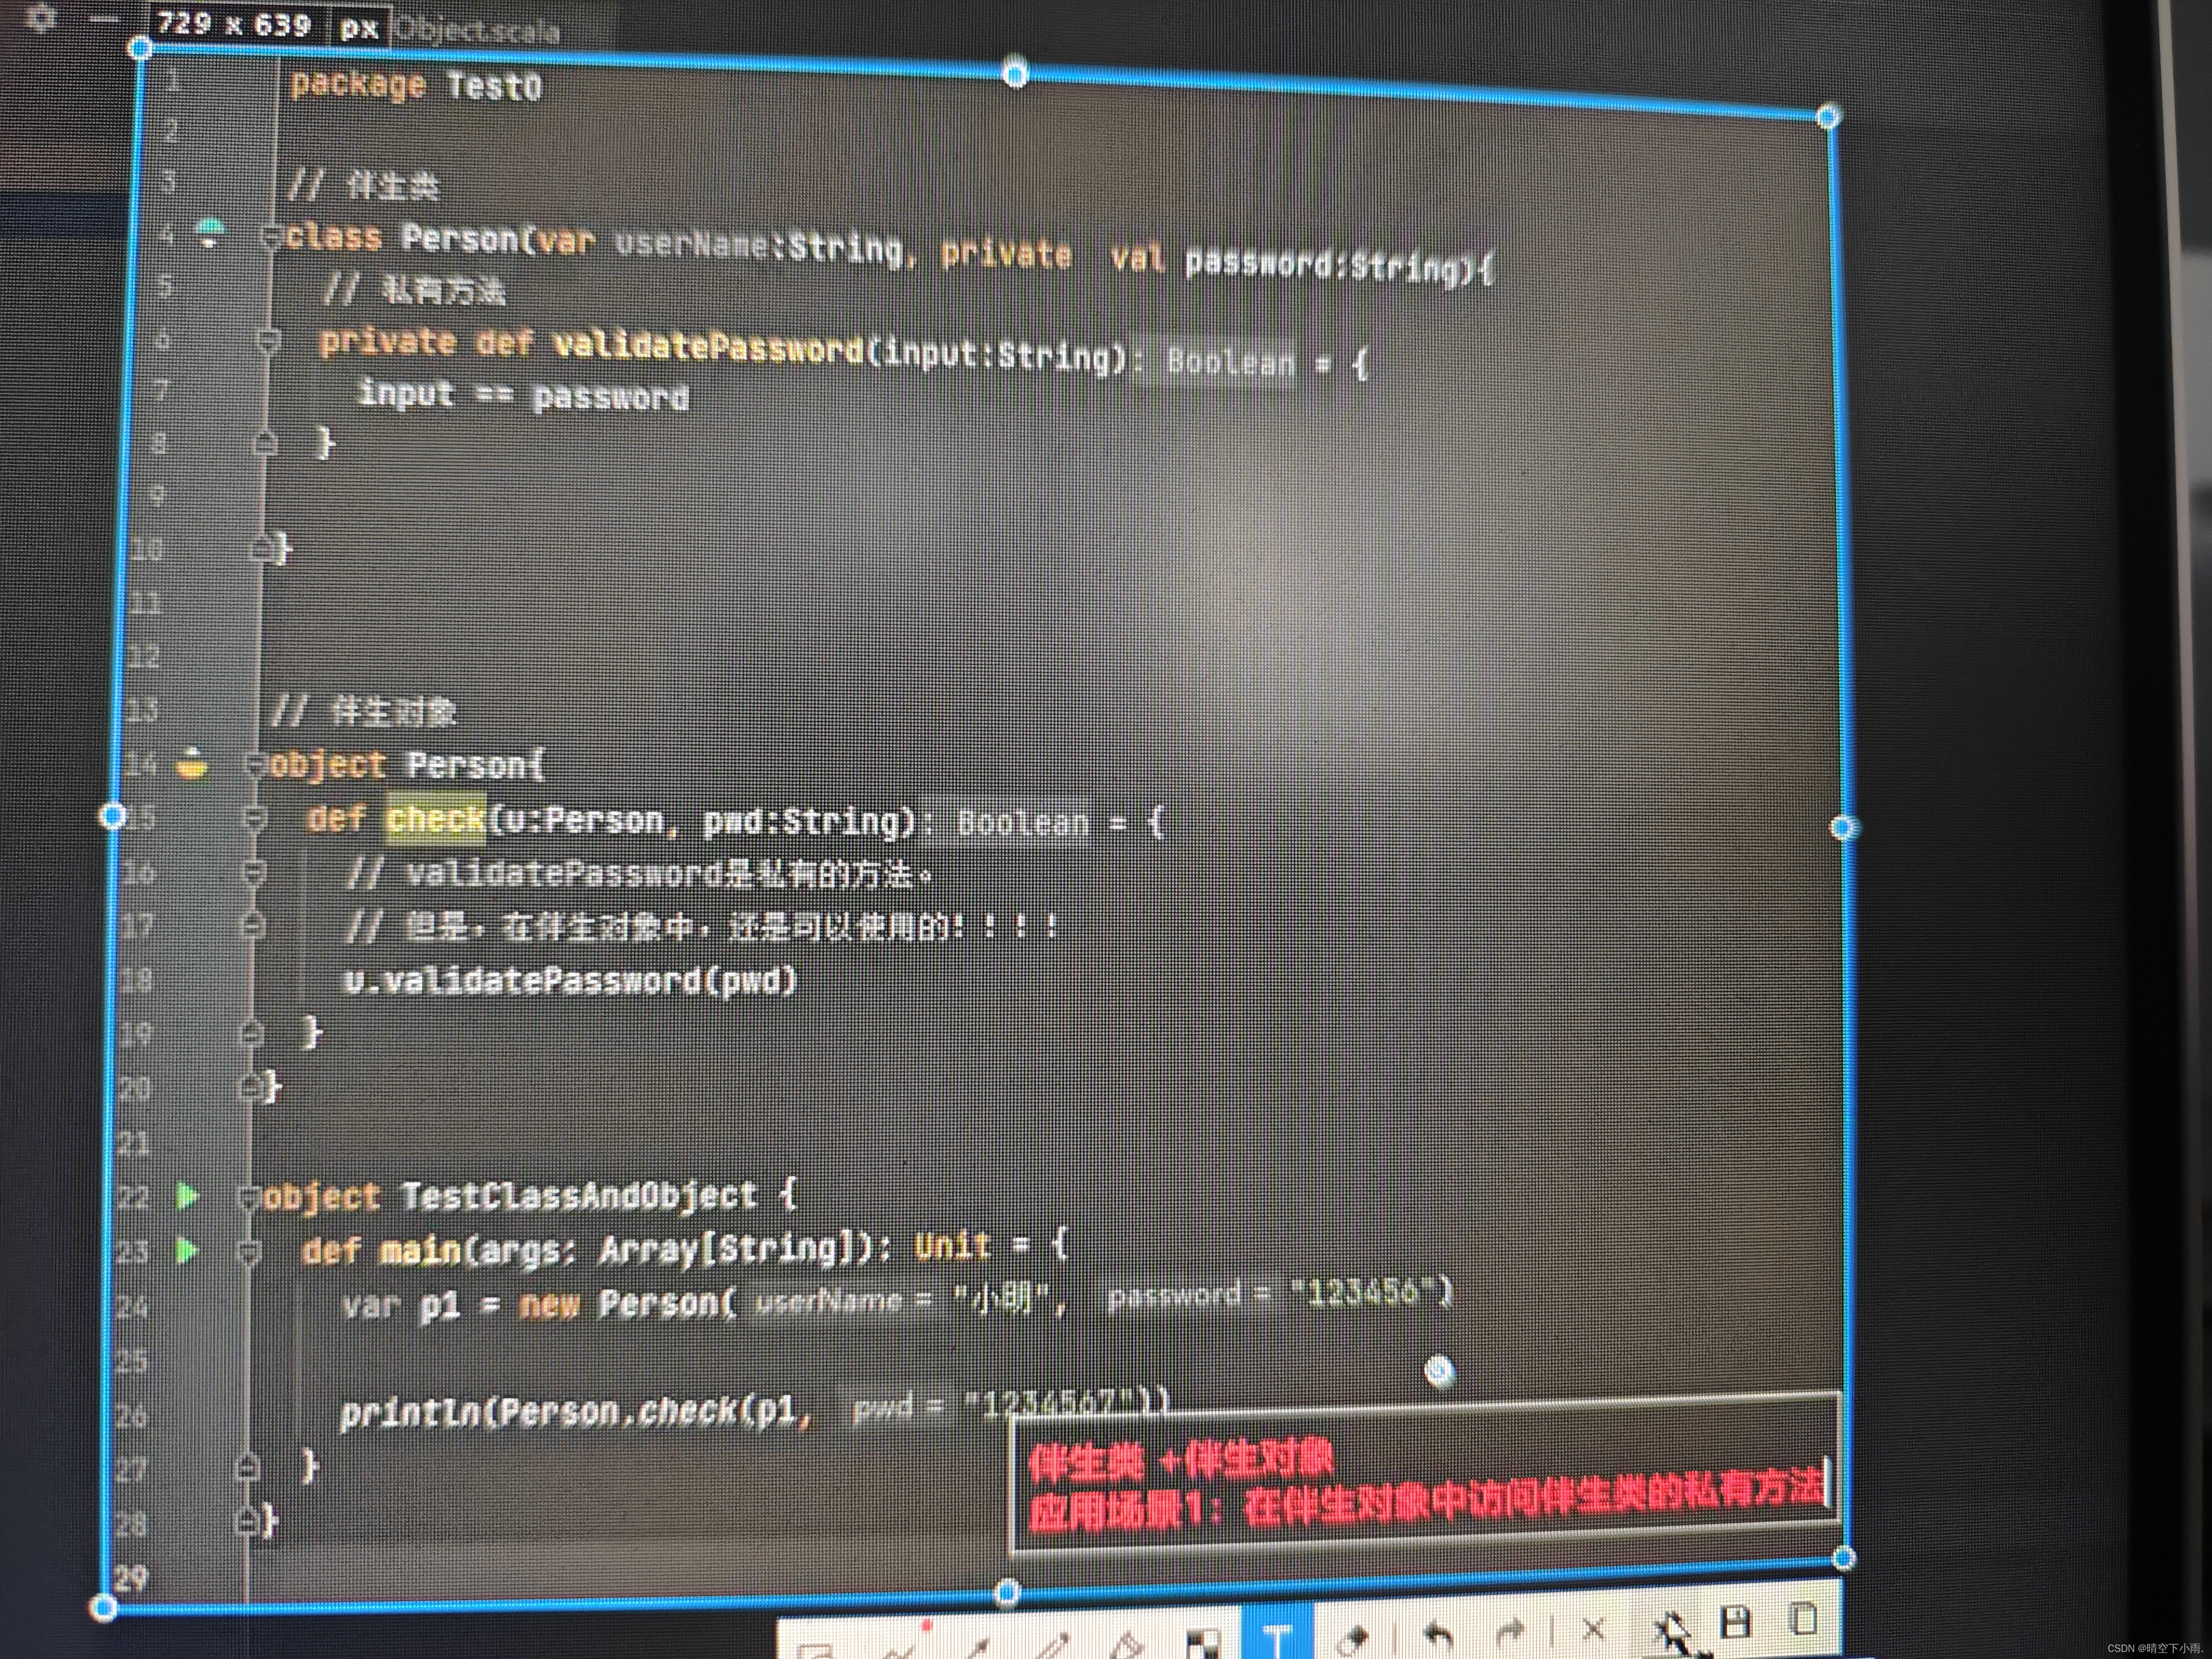Select the arrow annotation tool
The image size is (2212, 1659).
[978, 1648]
